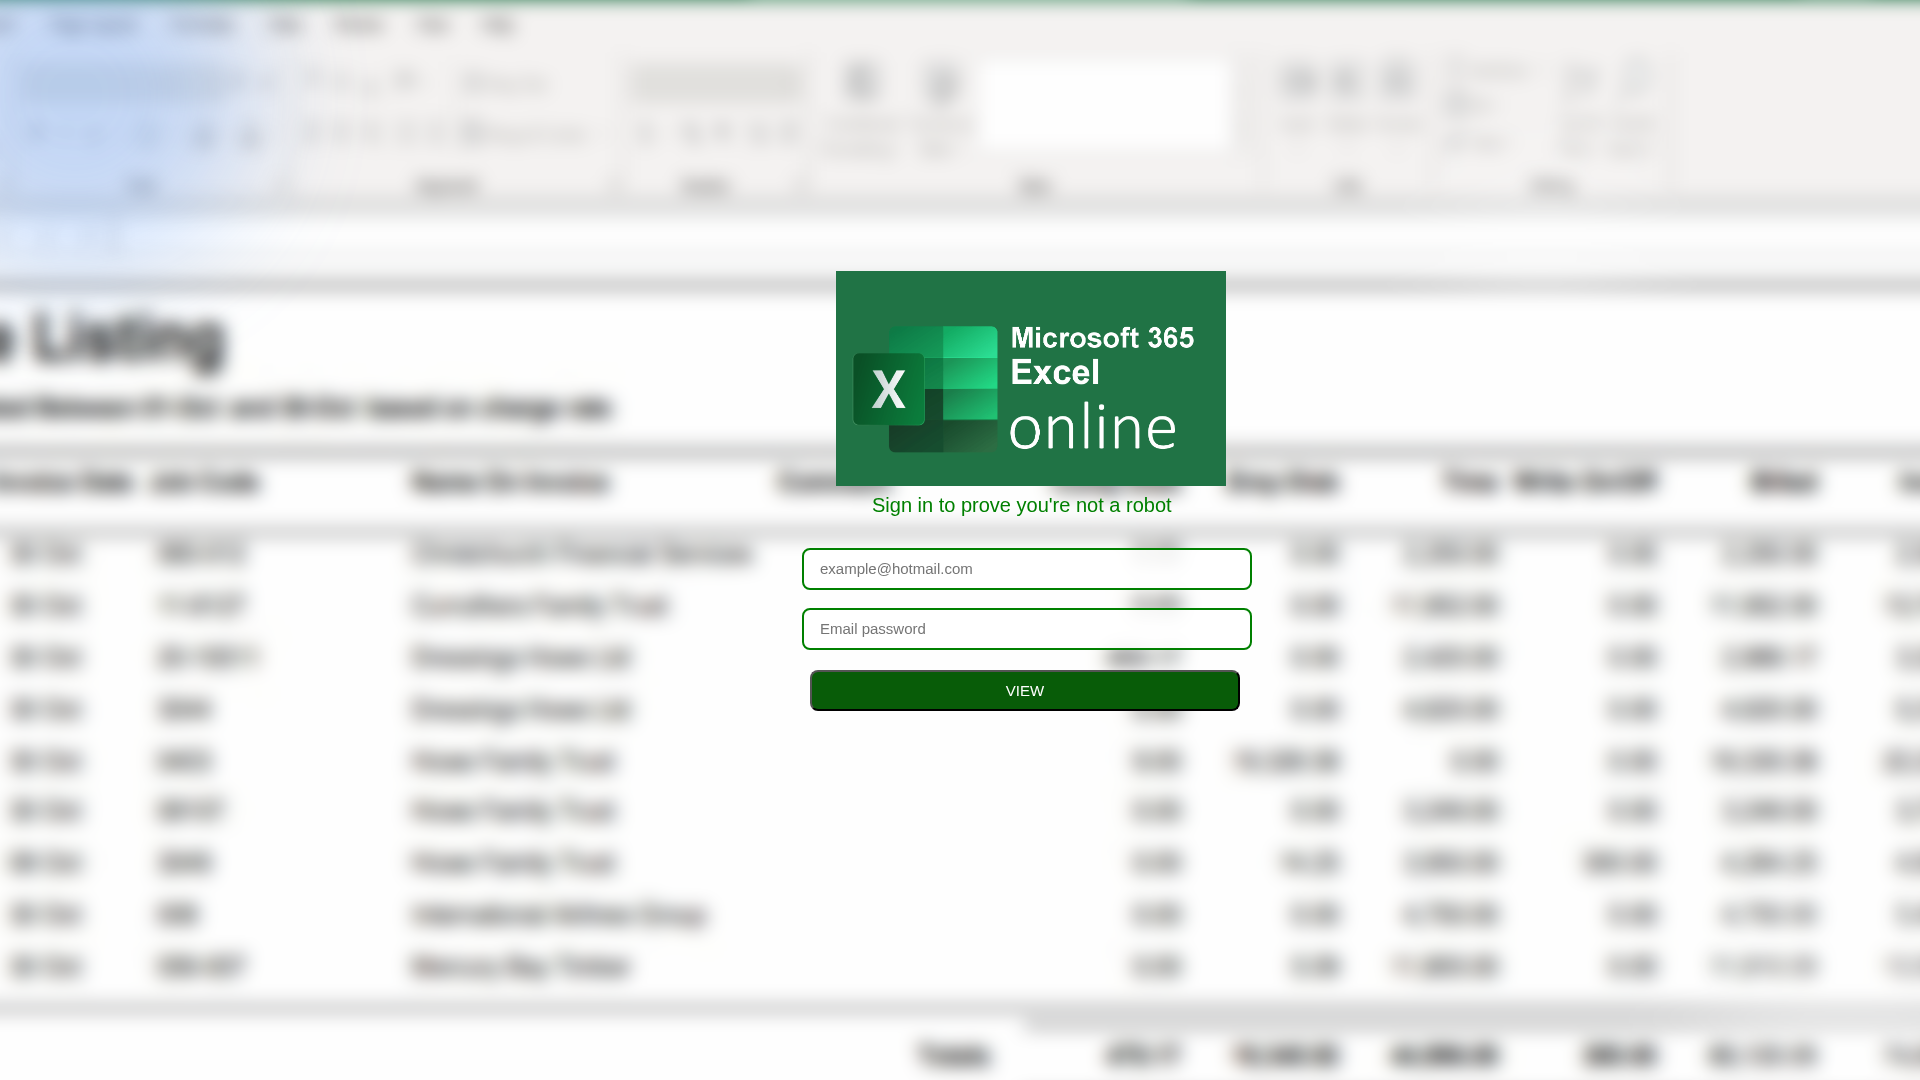Image resolution: width=1920 pixels, height=1080 pixels.
Task: Click the Microsoft 365 Excel online logo
Action: [x=1031, y=378]
